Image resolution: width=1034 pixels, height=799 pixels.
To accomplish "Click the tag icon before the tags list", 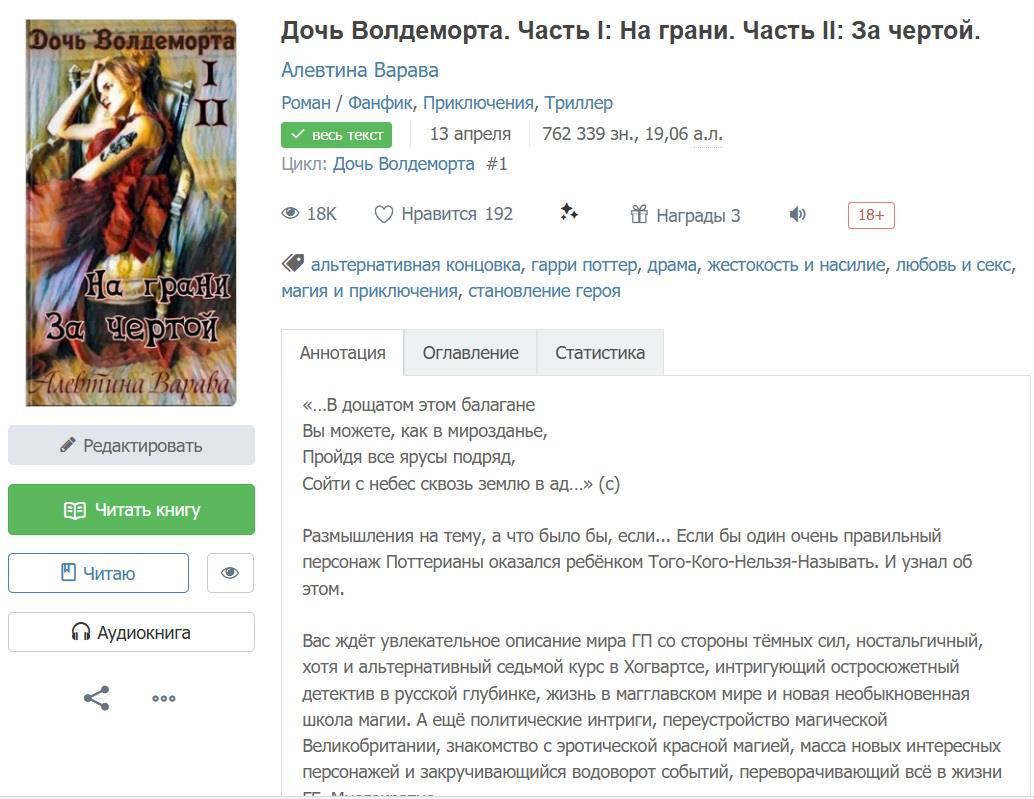I will point(293,264).
